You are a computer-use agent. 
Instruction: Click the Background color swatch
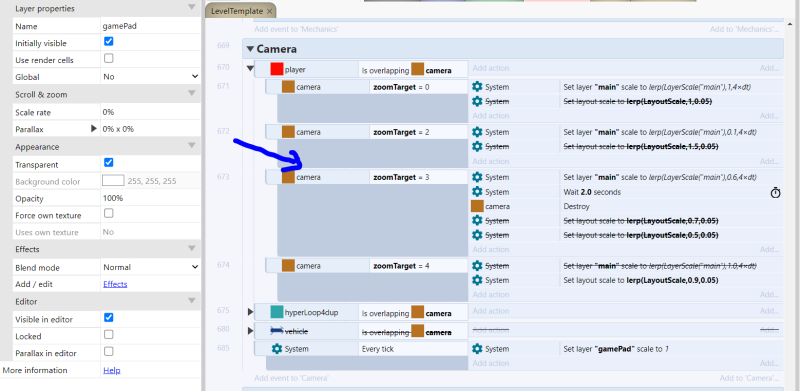pyautogui.click(x=113, y=180)
